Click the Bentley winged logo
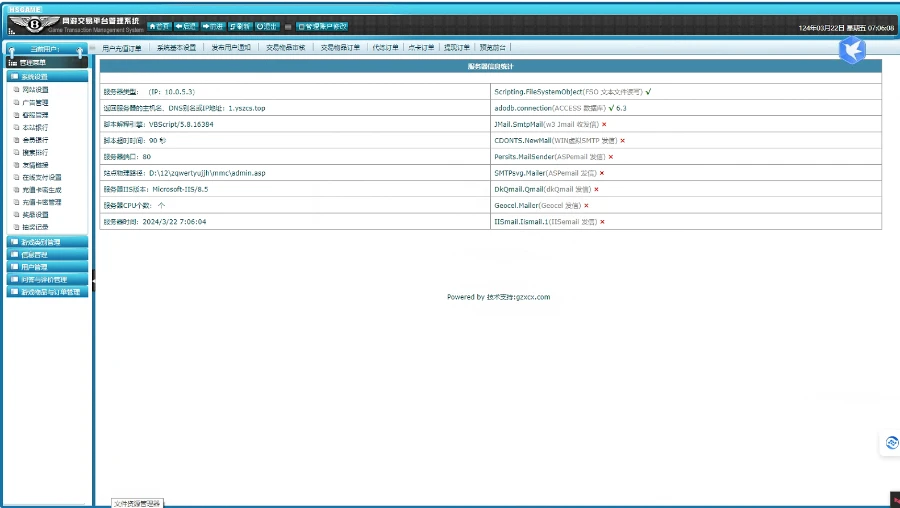This screenshot has height=508, width=900. point(33,23)
